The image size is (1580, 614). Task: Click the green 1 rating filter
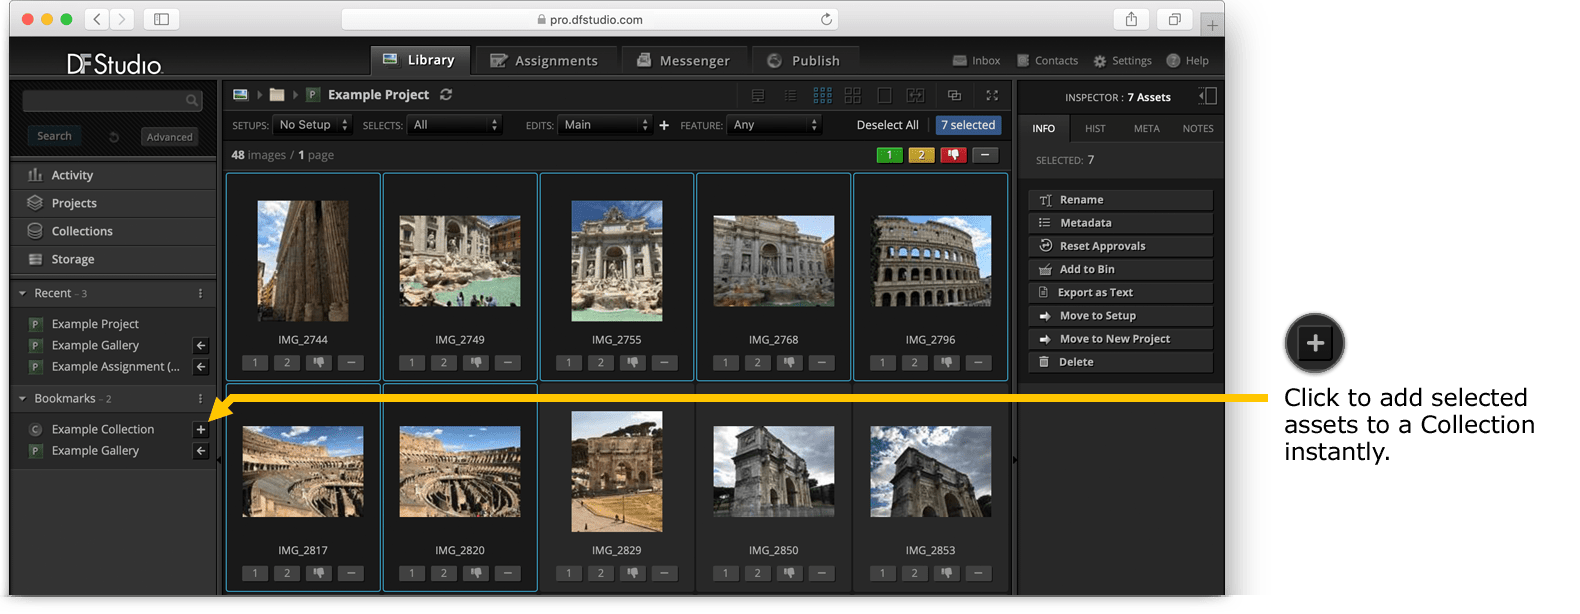[889, 155]
